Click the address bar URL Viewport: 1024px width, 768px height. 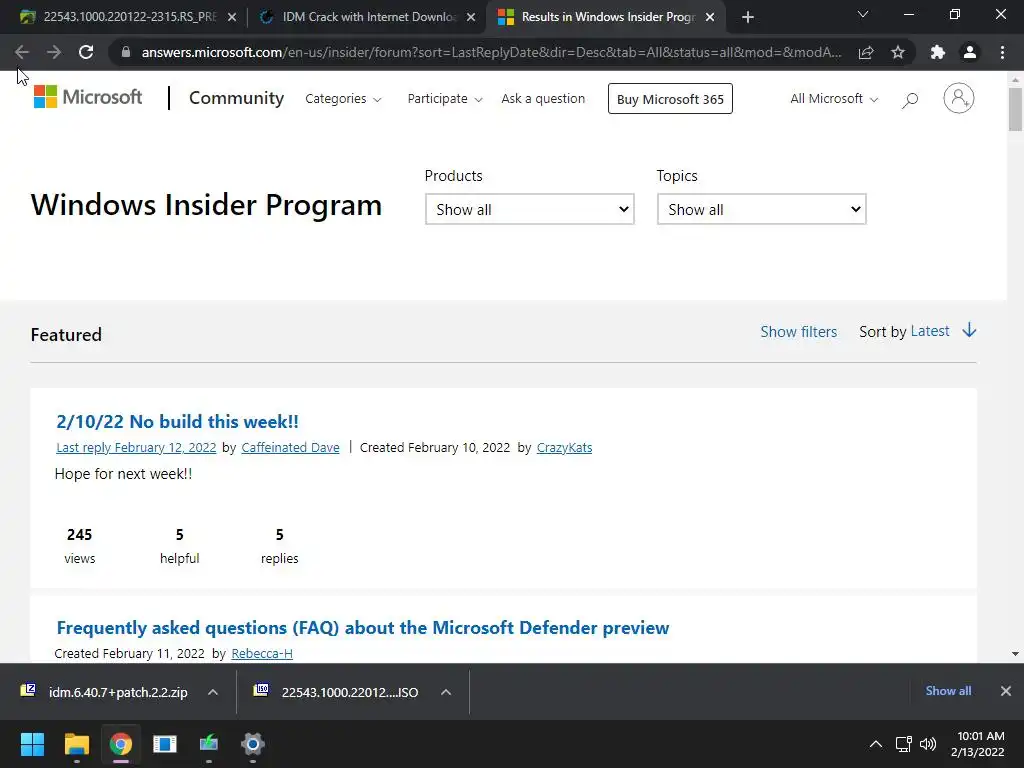491,52
